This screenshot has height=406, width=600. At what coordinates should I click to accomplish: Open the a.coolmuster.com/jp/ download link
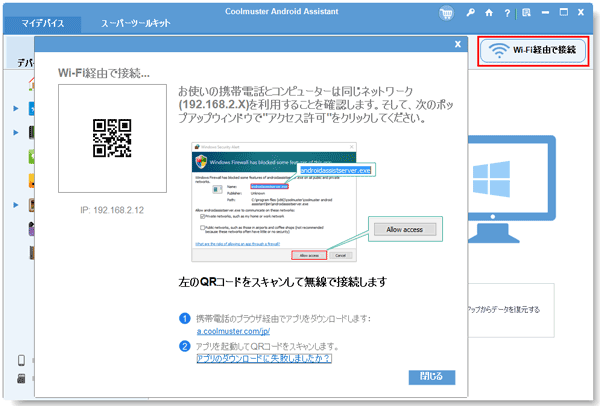click(x=233, y=331)
